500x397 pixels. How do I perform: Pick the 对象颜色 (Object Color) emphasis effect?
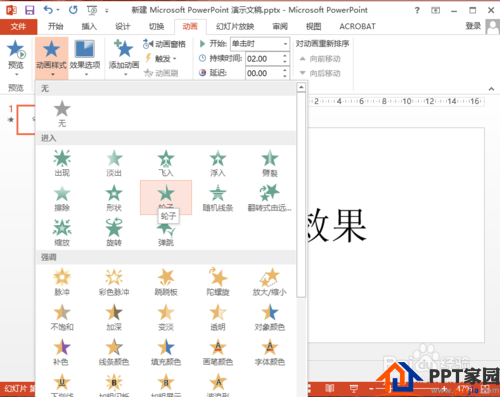[270, 317]
